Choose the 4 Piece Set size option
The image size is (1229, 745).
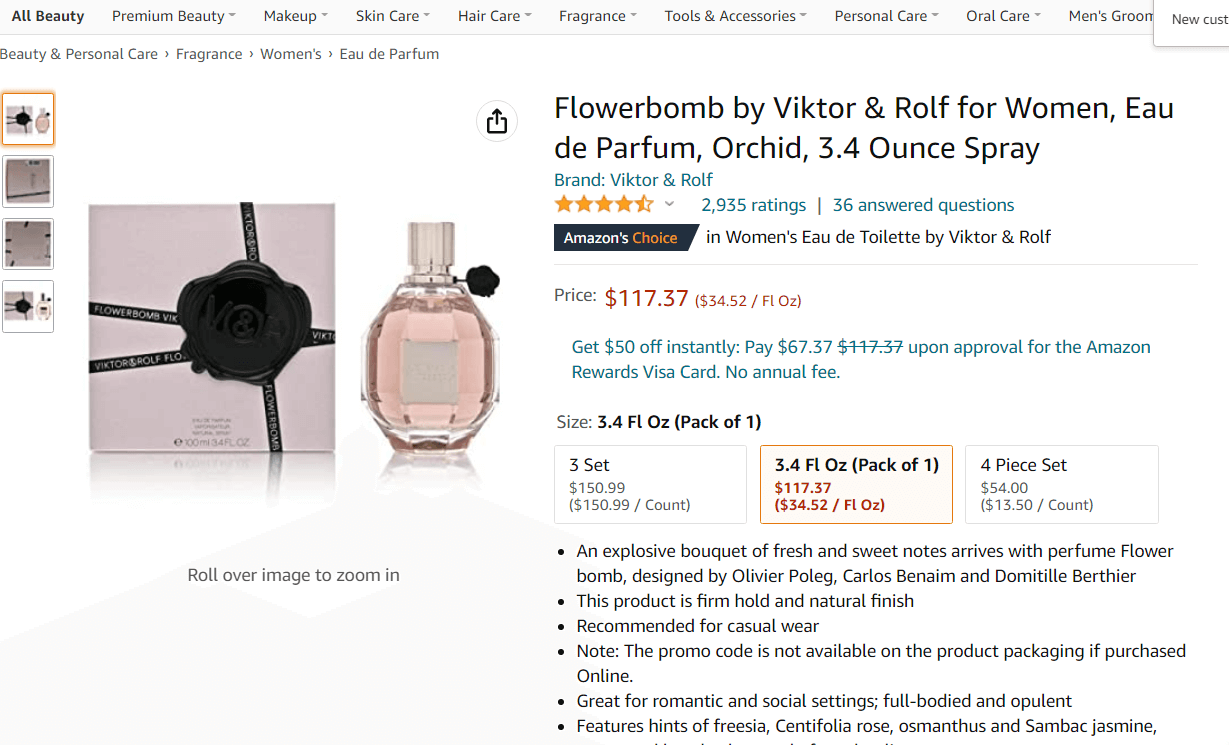click(1062, 484)
